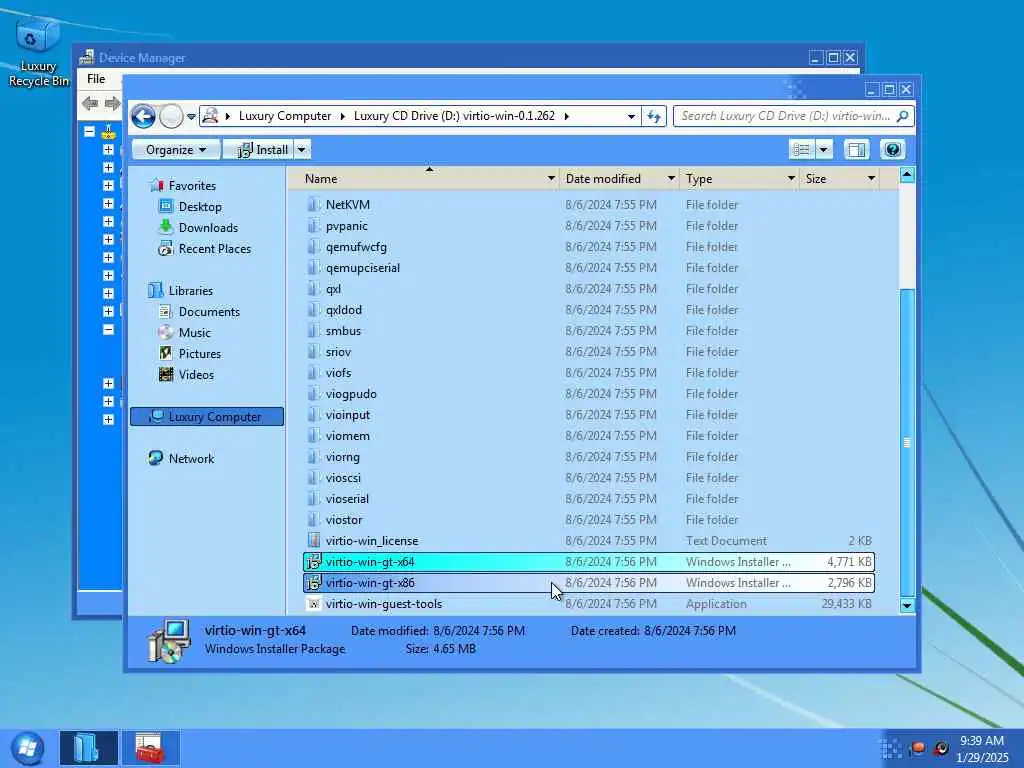The height and width of the screenshot is (768, 1024).
Task: Open the Videos library
Action: pos(196,375)
